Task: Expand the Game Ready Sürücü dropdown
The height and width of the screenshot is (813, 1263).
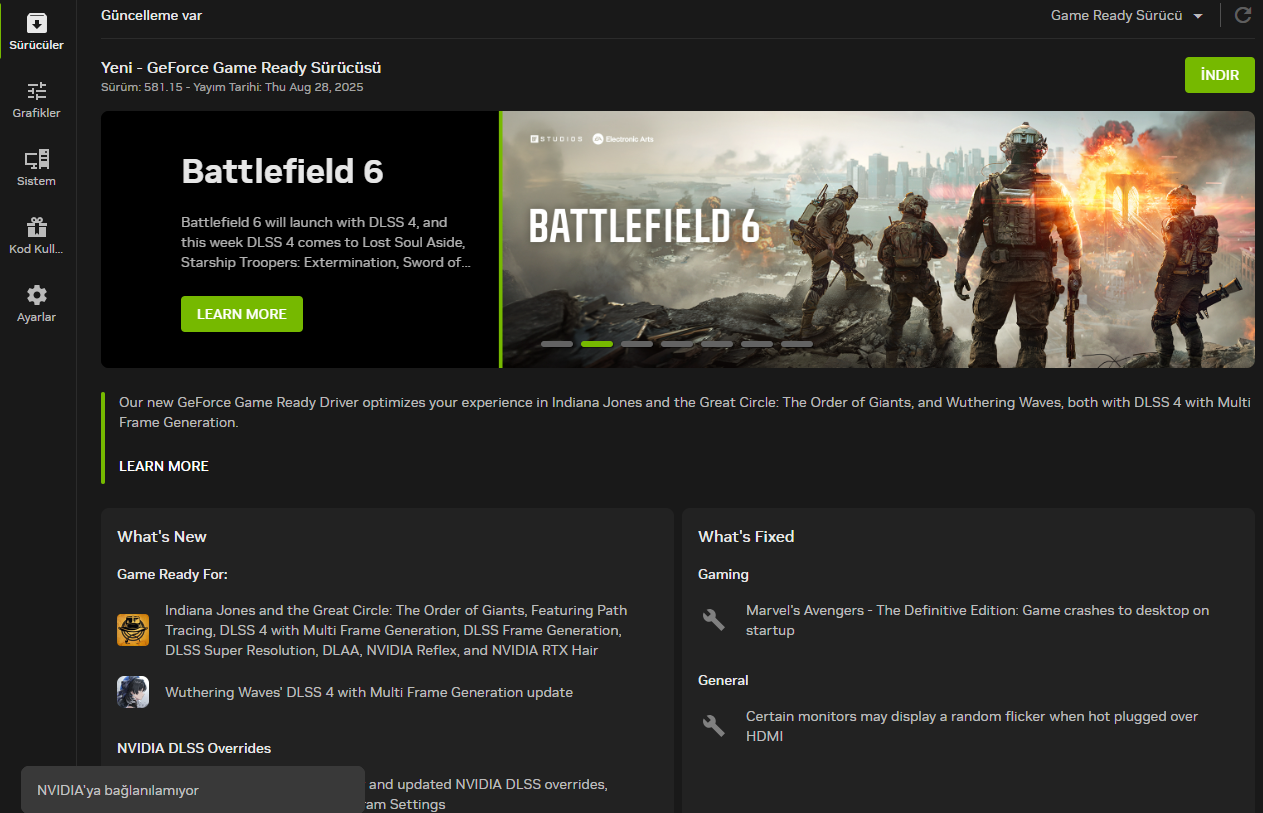Action: pos(1126,15)
